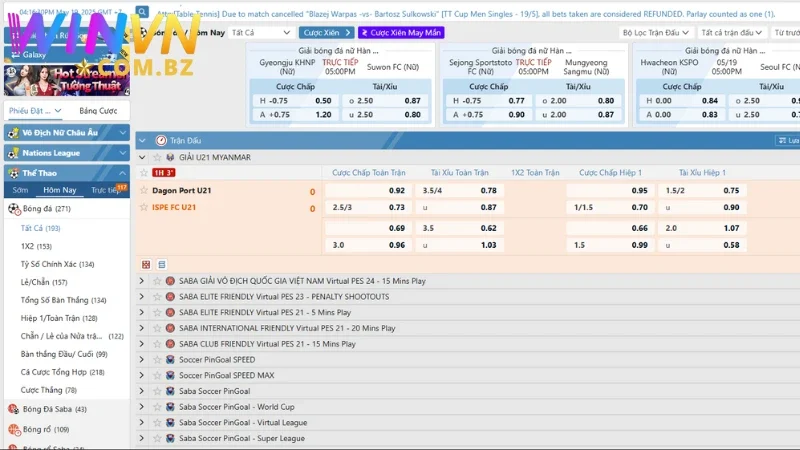This screenshot has height=450, width=800.
Task: Open the Bảng Cược tab
Action: [98, 110]
